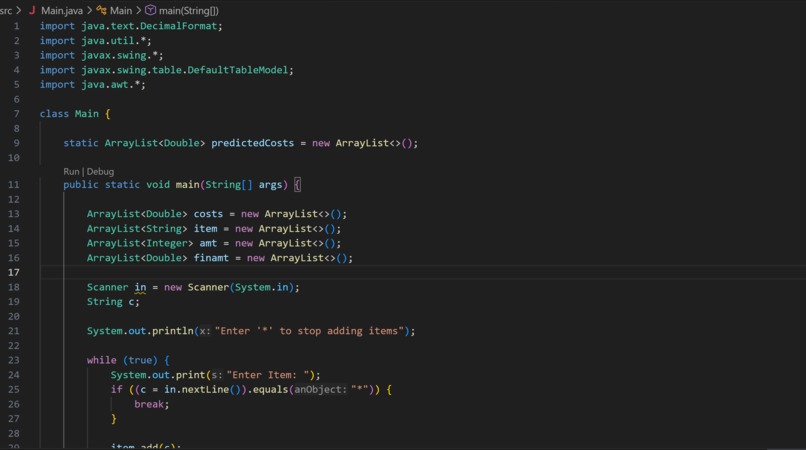The width and height of the screenshot is (806, 450).
Task: Click line number 23 in the gutter
Action: point(14,360)
